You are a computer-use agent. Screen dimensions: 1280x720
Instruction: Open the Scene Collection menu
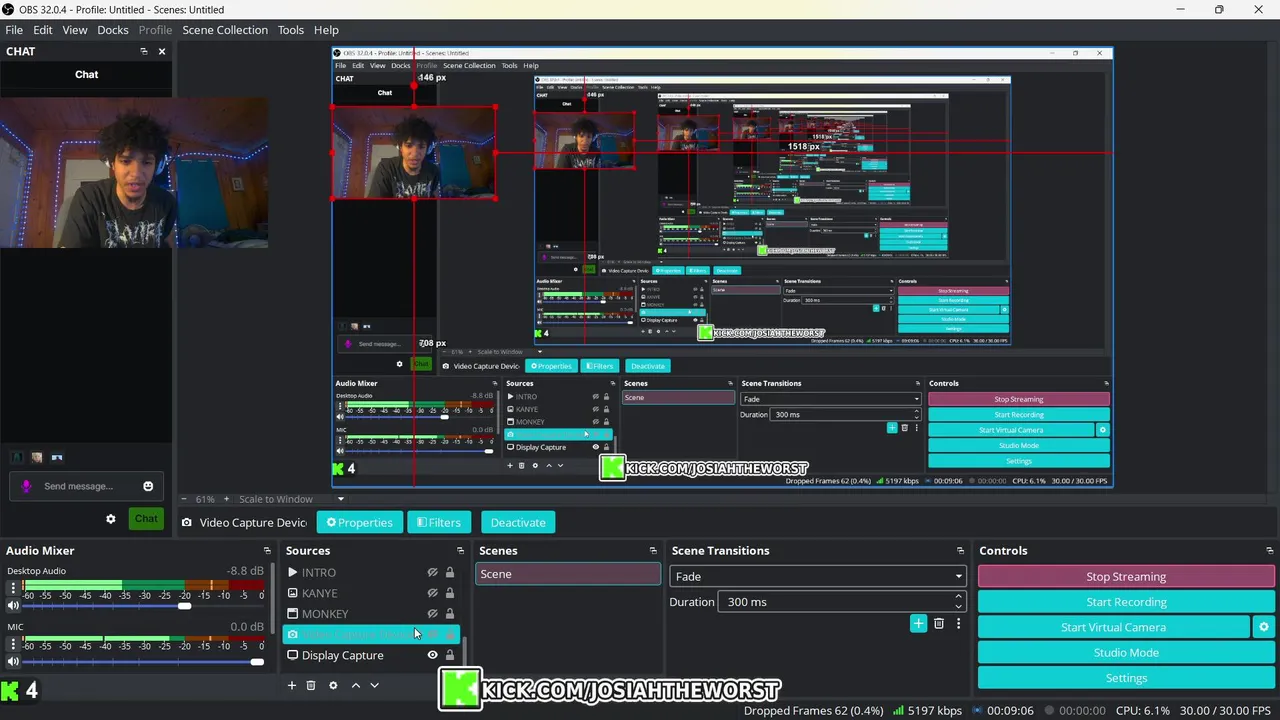click(x=225, y=30)
